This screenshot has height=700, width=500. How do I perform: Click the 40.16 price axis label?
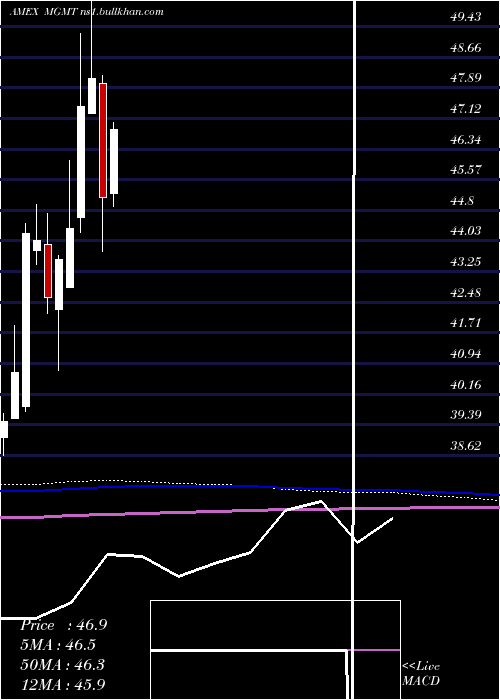tap(466, 385)
